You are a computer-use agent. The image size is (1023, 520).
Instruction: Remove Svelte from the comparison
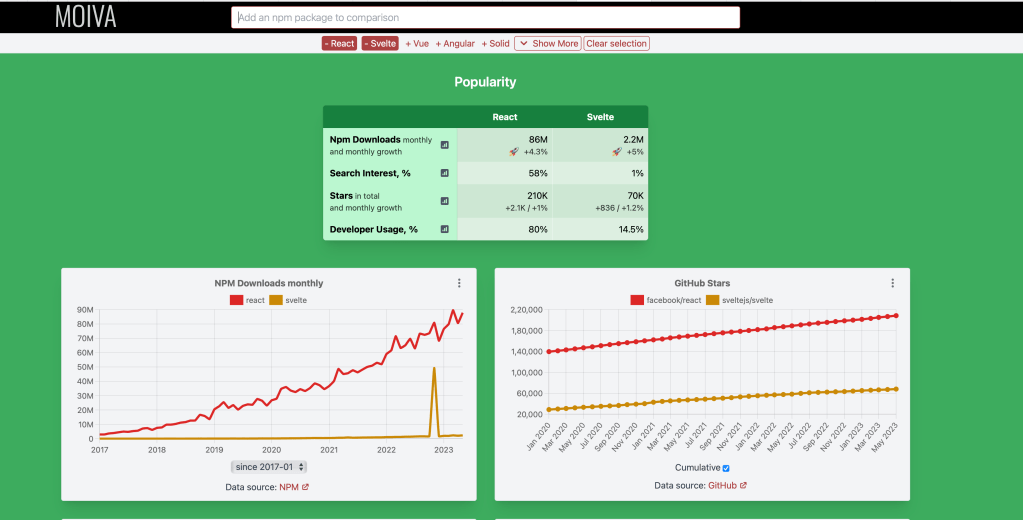(x=380, y=44)
